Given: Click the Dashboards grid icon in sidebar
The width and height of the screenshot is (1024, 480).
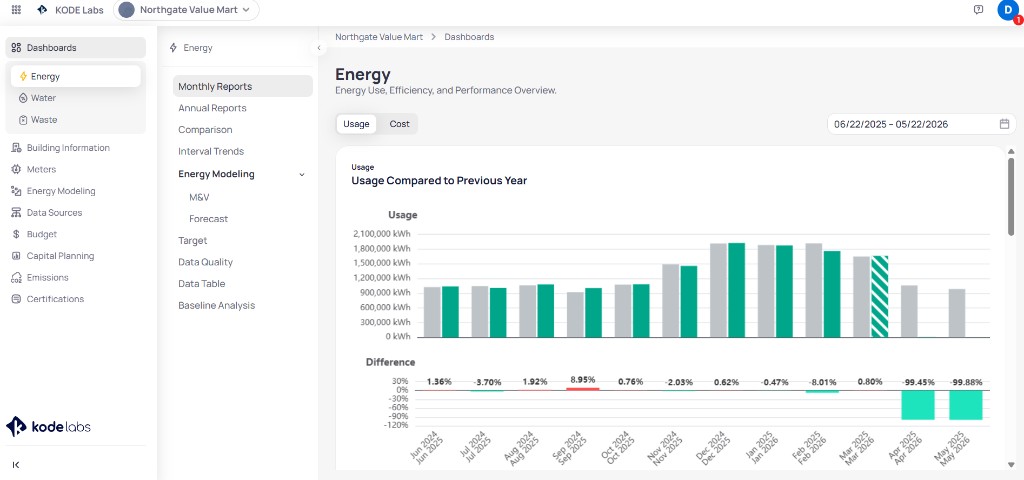Looking at the screenshot, I should (16, 48).
